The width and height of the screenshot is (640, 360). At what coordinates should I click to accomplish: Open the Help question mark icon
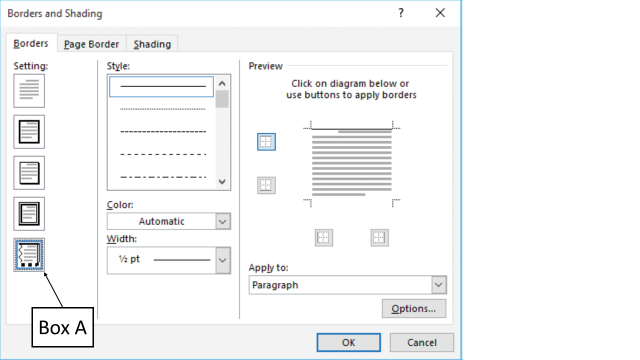(401, 13)
